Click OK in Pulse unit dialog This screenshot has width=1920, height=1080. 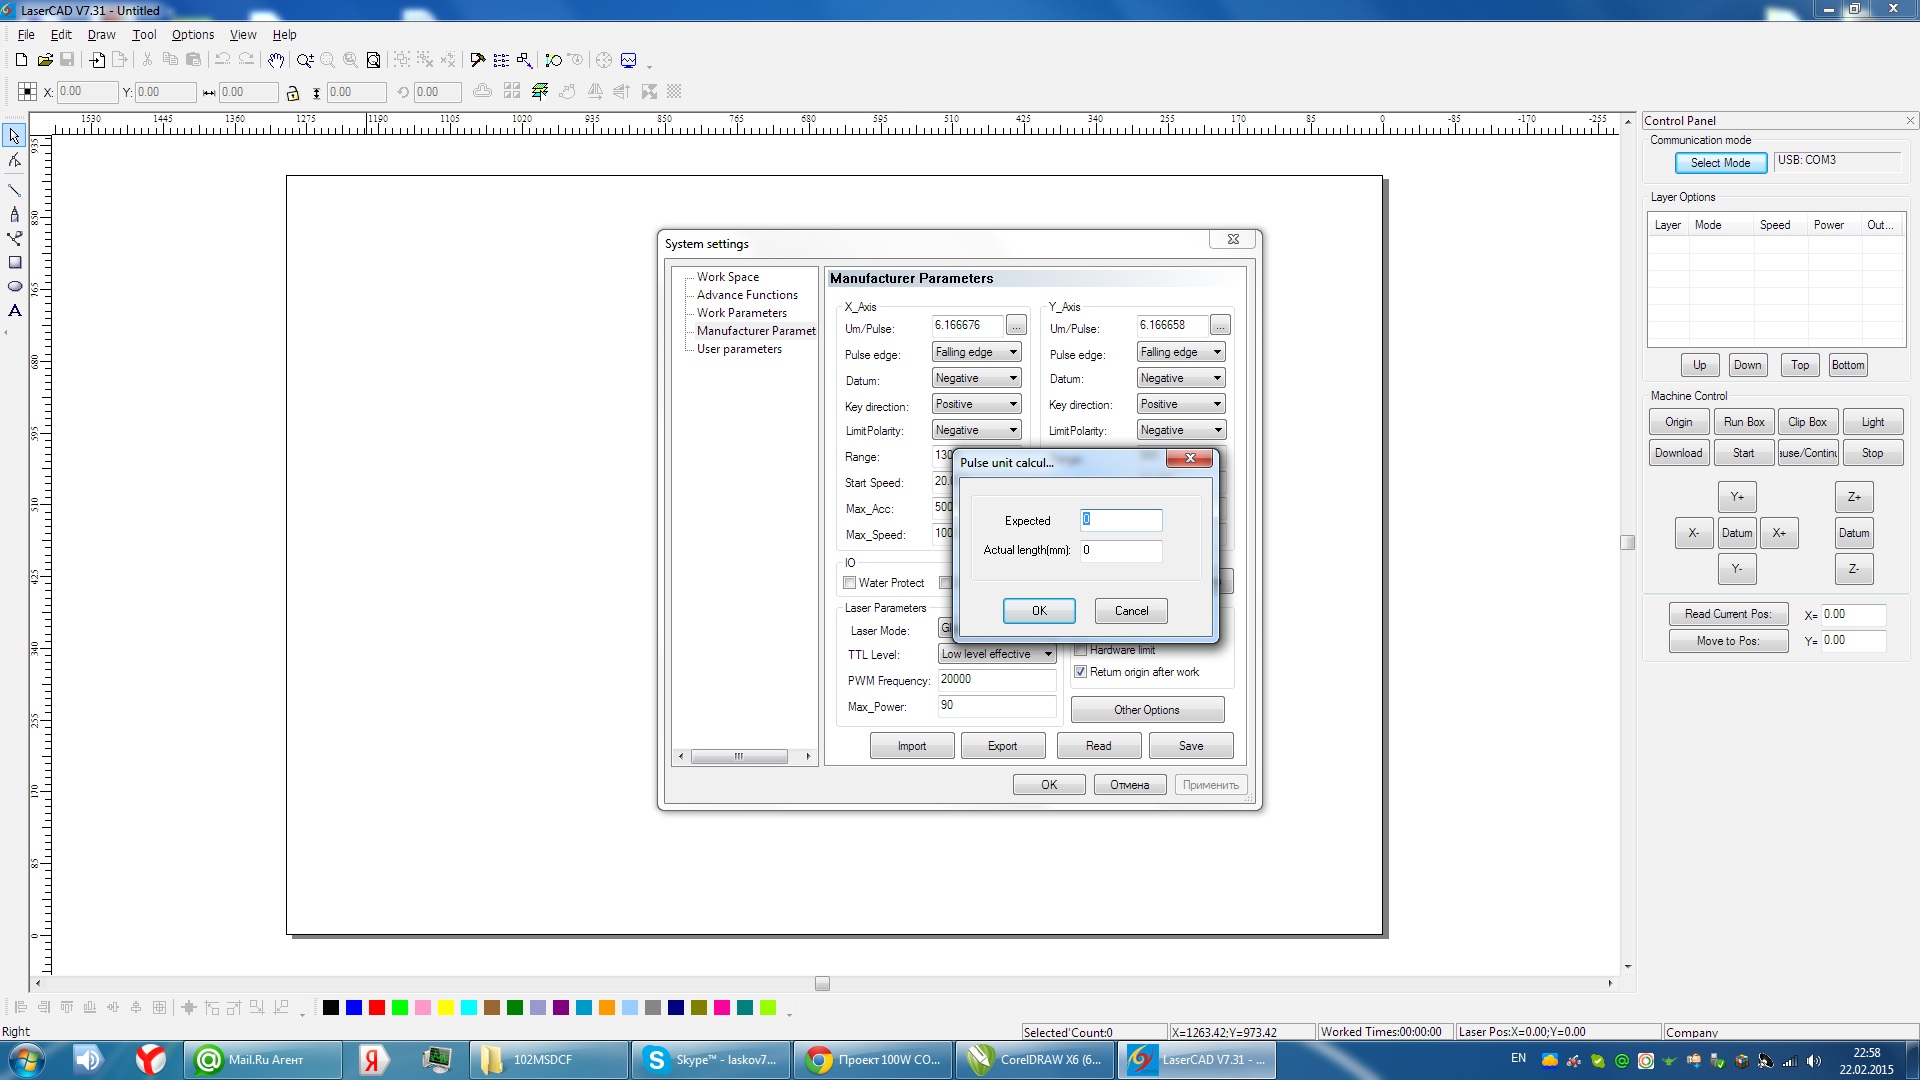tap(1039, 611)
